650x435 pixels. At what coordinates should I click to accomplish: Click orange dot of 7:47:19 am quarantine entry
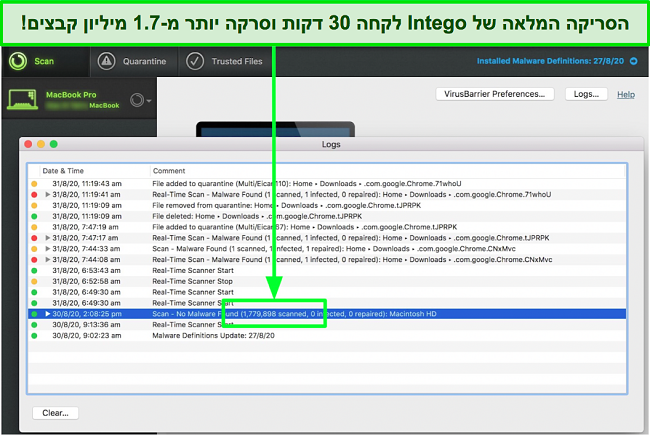click(x=34, y=227)
